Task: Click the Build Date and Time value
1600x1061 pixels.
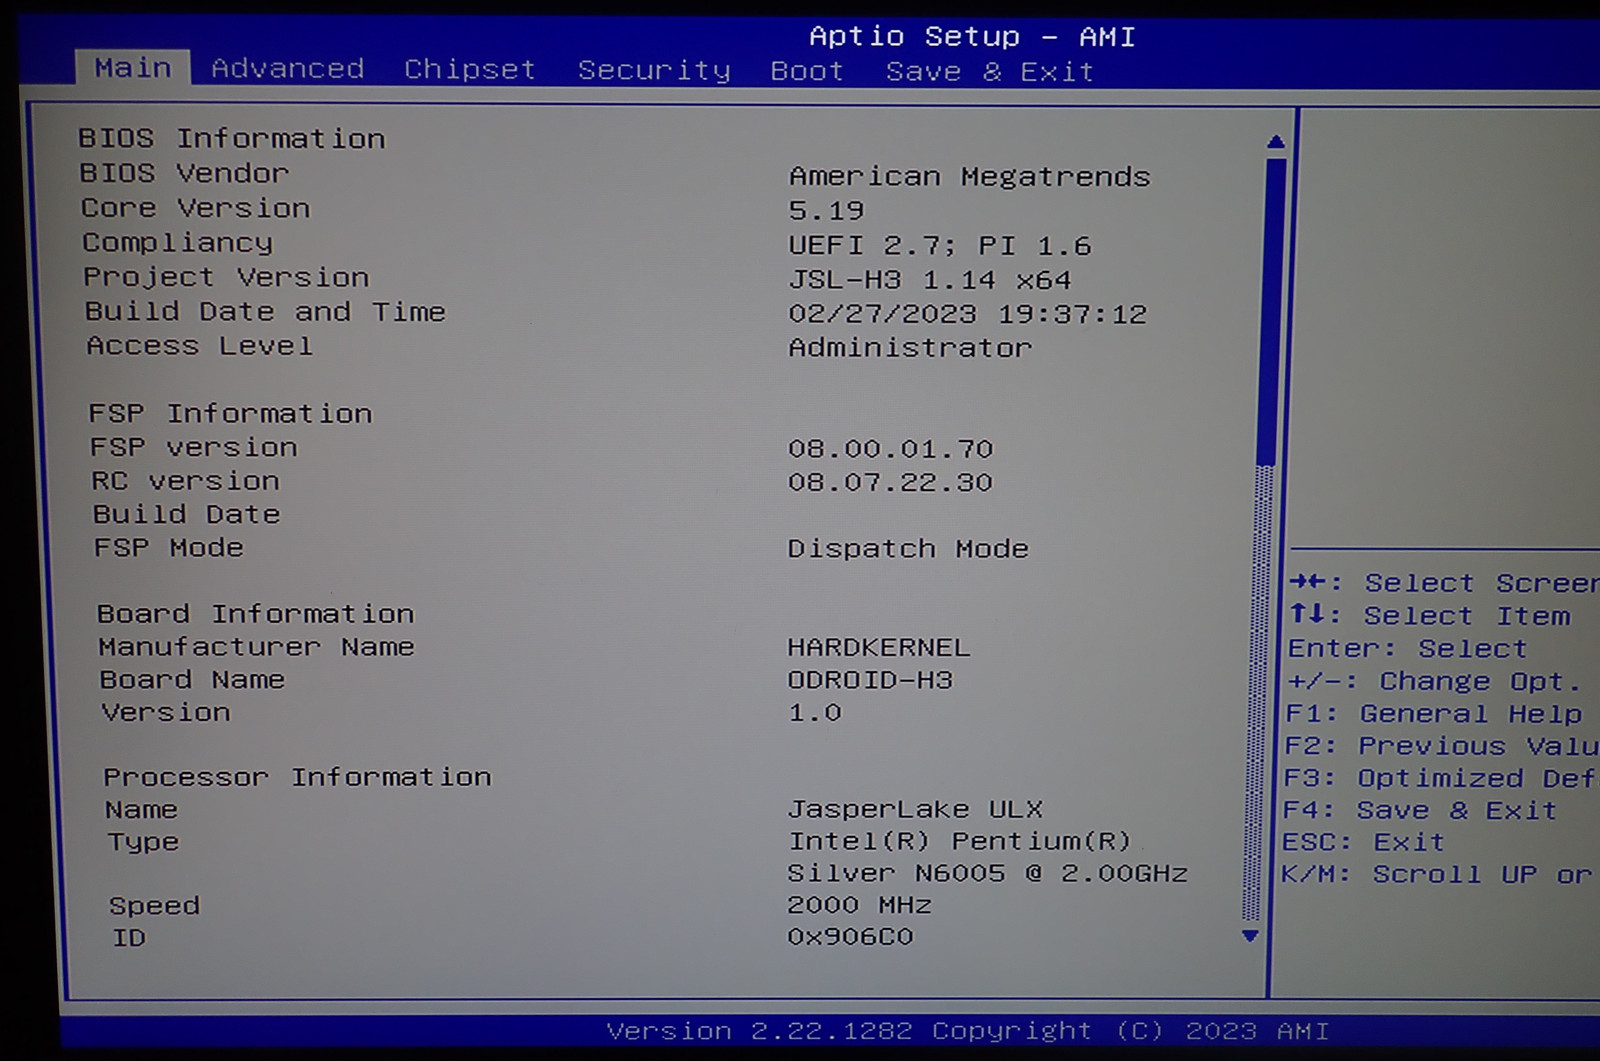Action: click(x=966, y=314)
